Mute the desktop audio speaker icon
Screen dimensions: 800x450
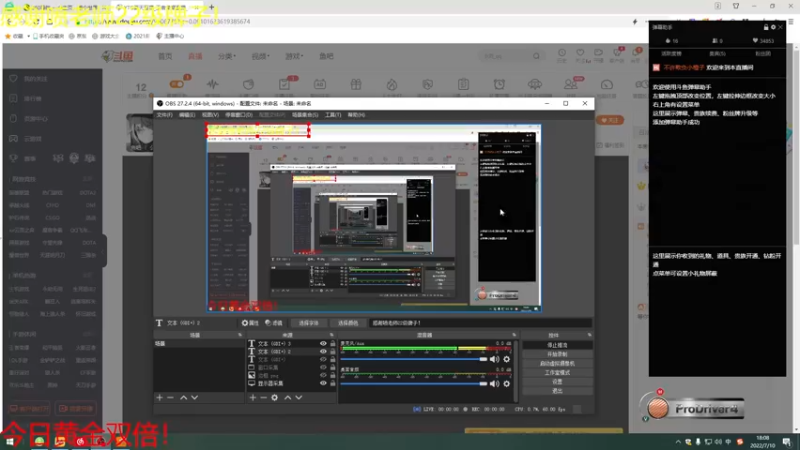tap(494, 384)
